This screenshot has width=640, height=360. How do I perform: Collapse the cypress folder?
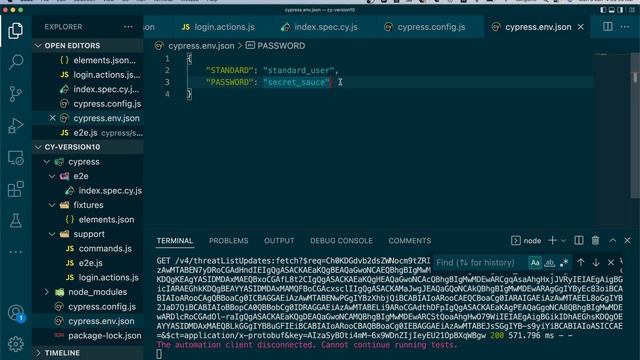[x=47, y=162]
